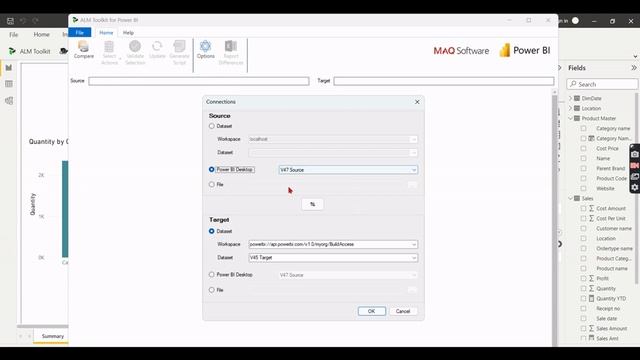Open Source Workspace localhost dropdown

(333, 139)
